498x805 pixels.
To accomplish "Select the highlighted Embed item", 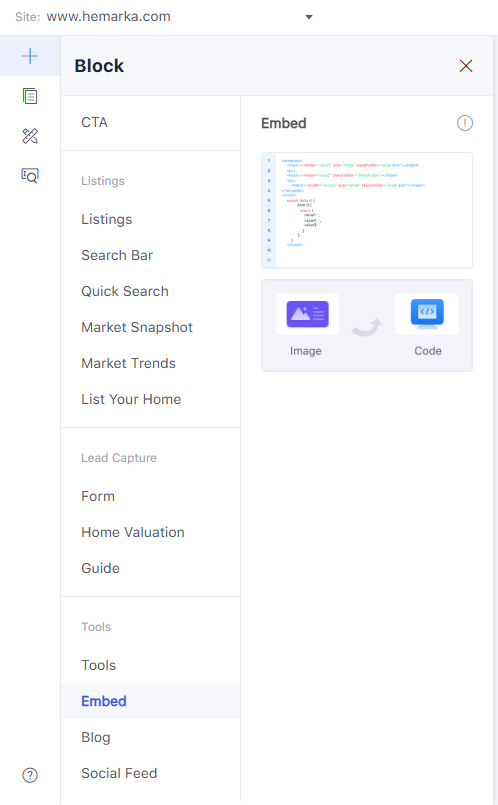I will pos(150,701).
